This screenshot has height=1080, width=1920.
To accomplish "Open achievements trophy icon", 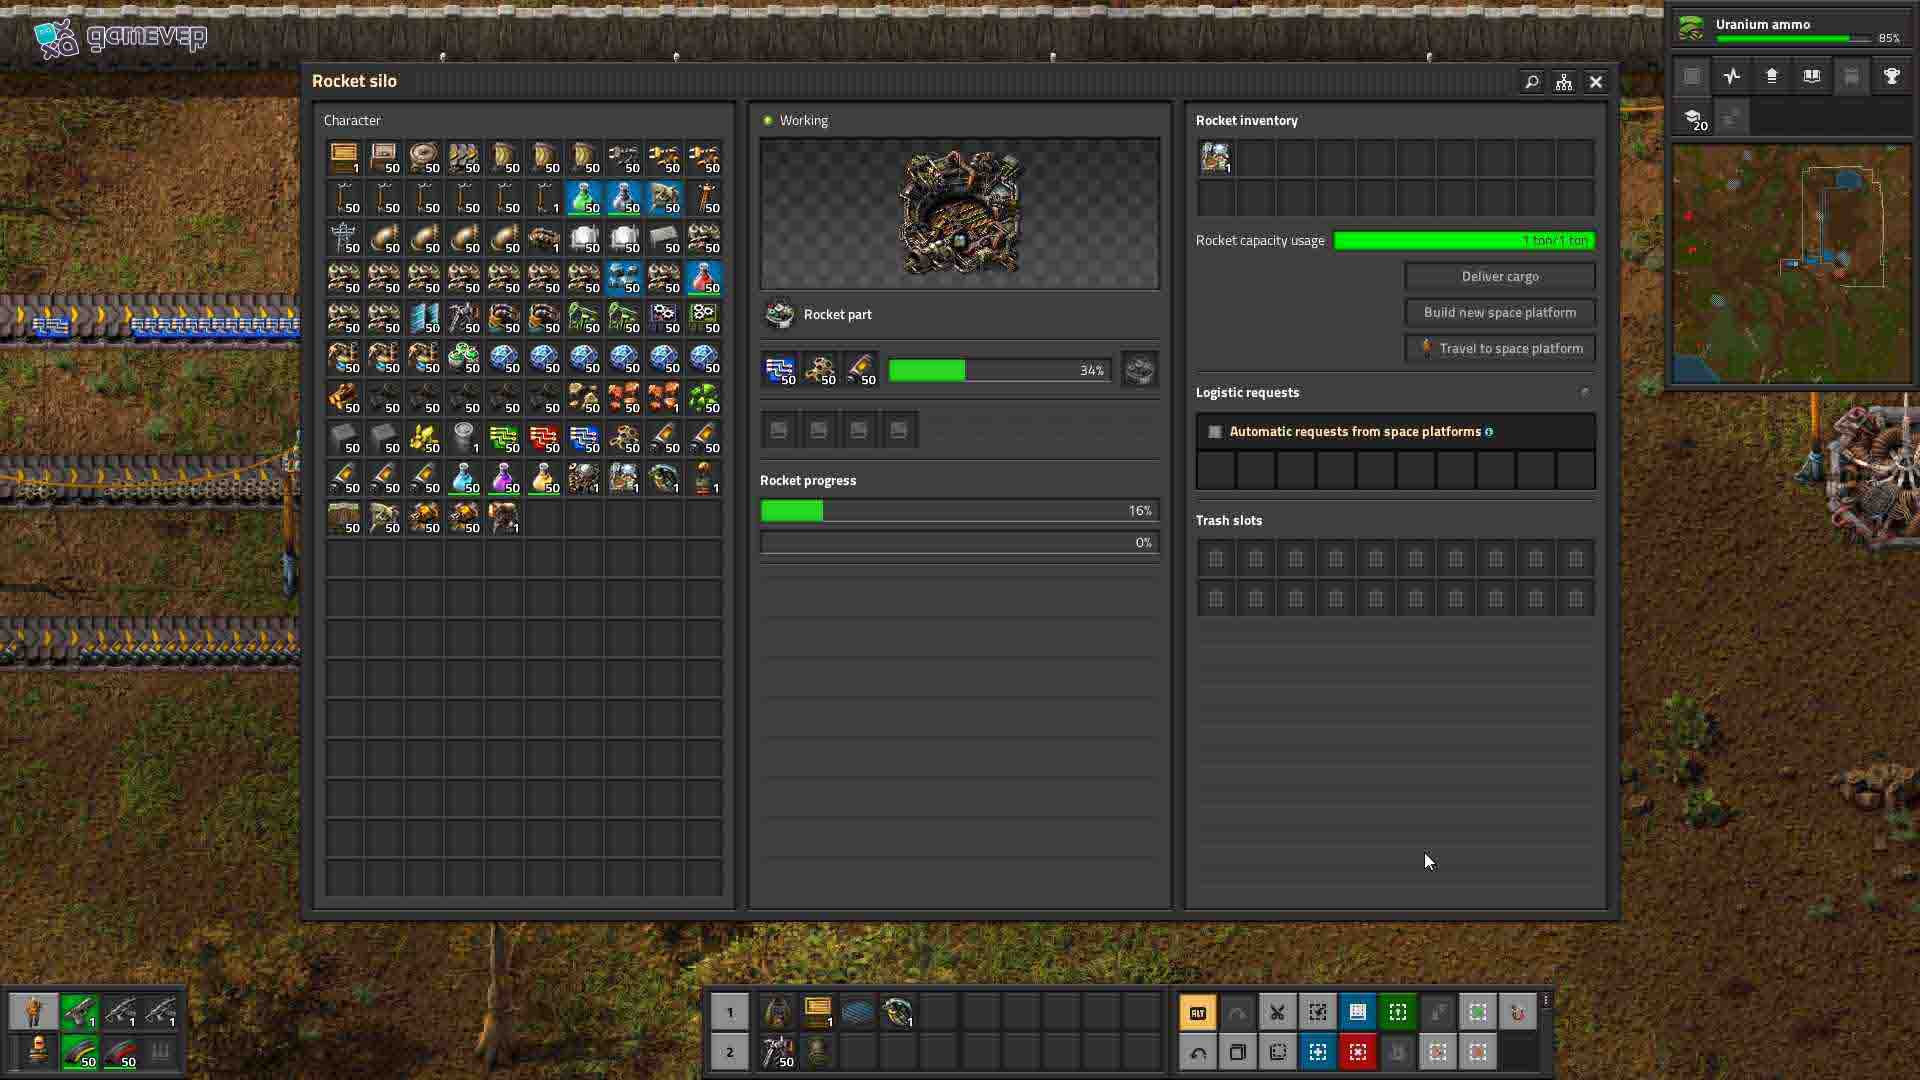I will [1892, 77].
